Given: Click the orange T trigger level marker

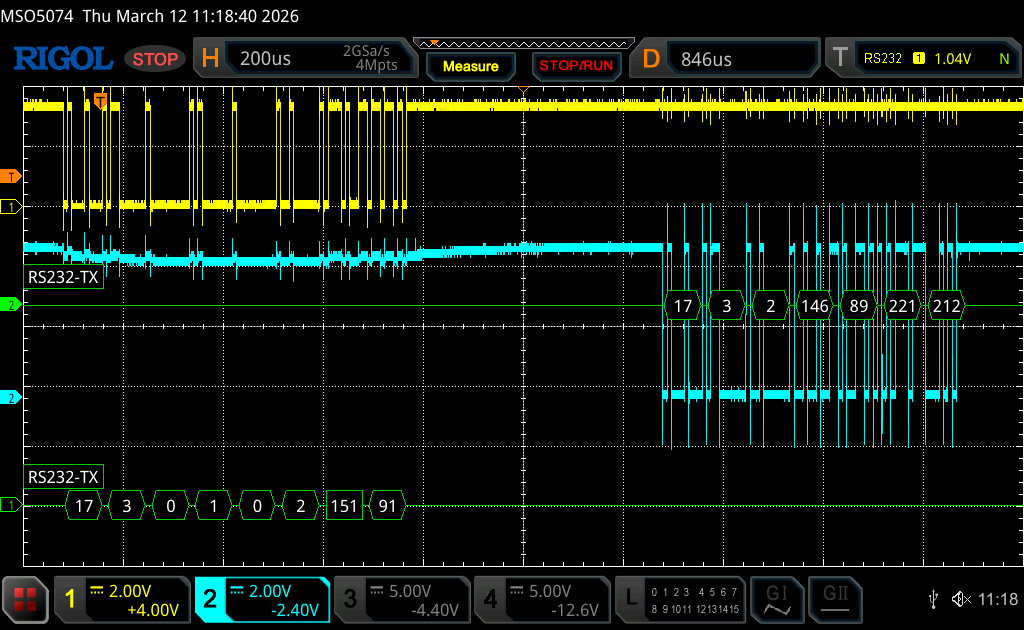Looking at the screenshot, I should pyautogui.click(x=11, y=176).
